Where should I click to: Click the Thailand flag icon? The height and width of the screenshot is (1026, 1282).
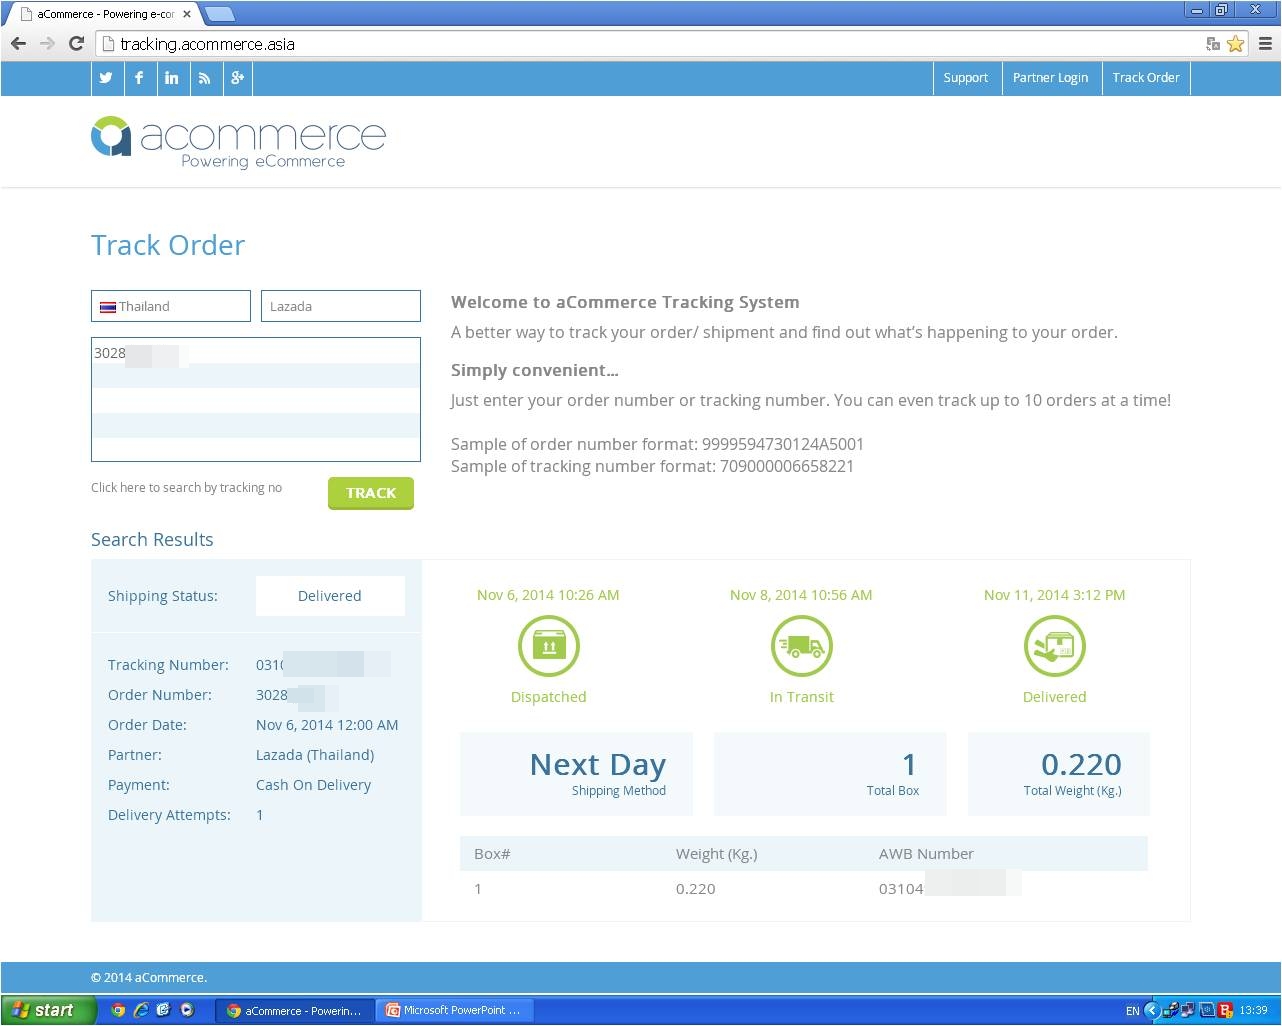click(x=107, y=307)
